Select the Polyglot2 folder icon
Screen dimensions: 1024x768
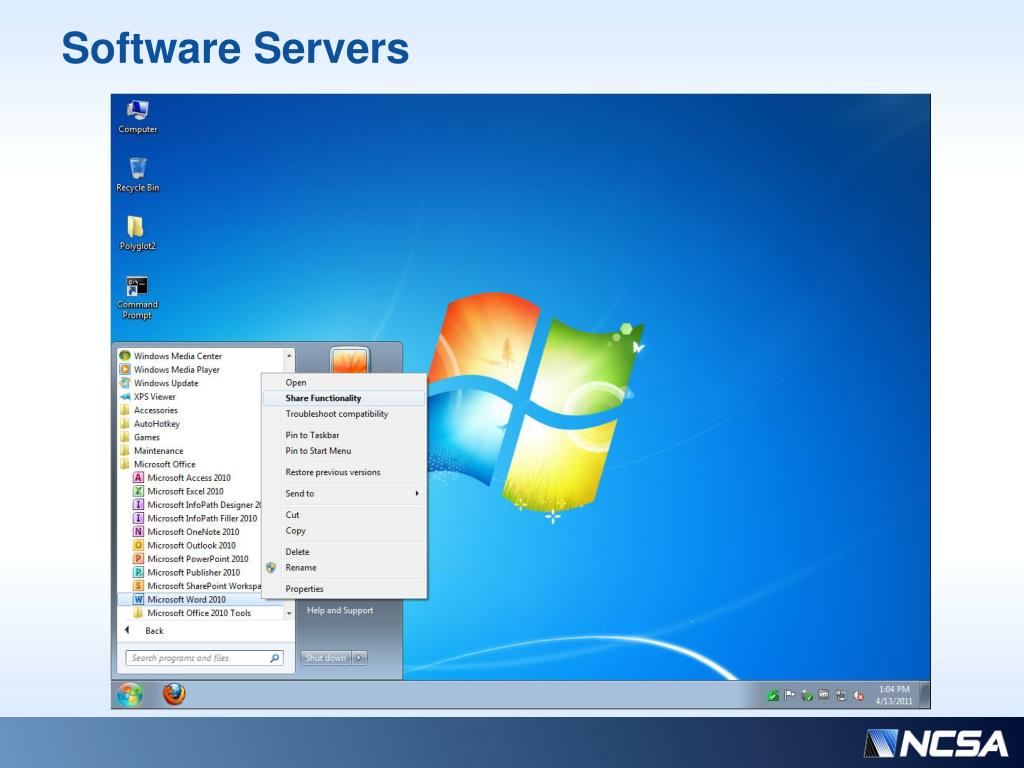(x=137, y=233)
